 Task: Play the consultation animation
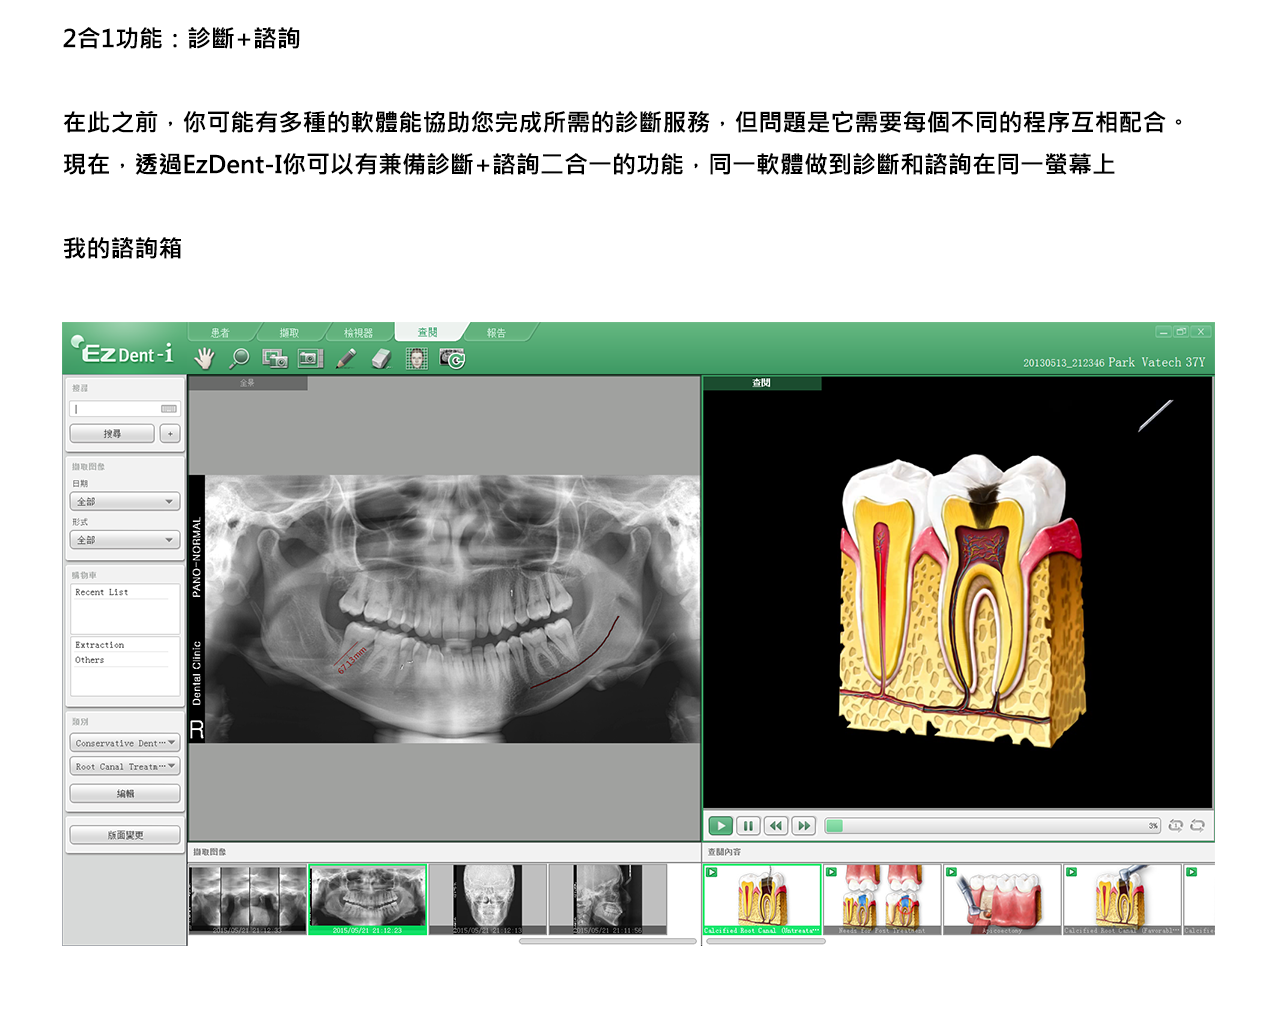tap(720, 825)
